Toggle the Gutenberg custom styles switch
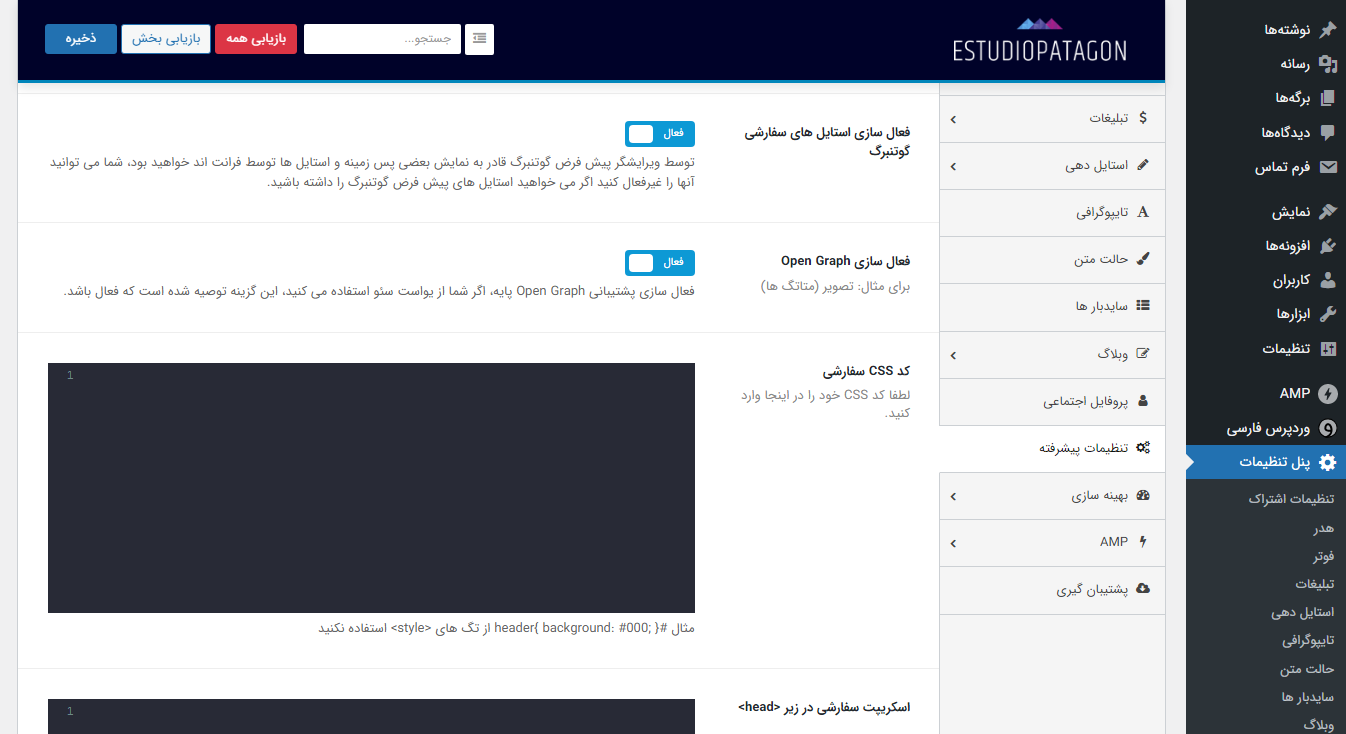1346x734 pixels. coord(659,134)
